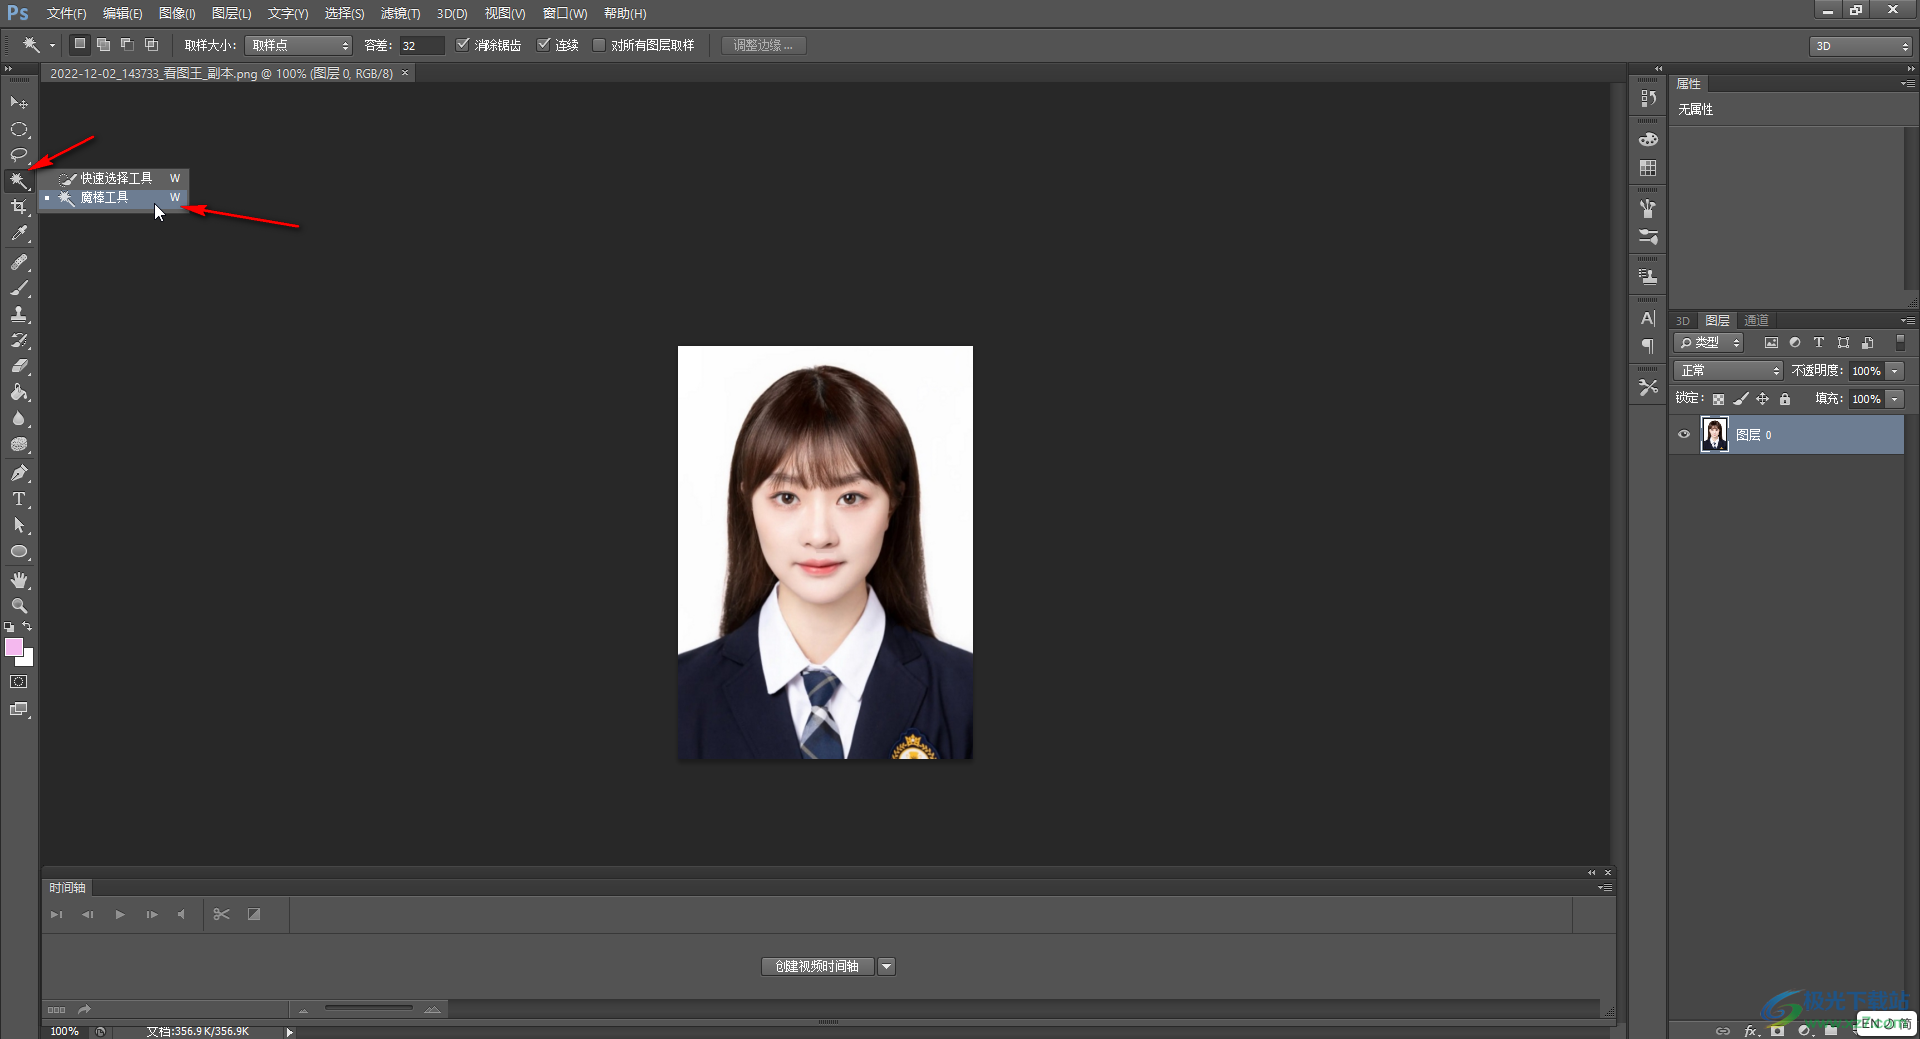The height and width of the screenshot is (1039, 1920).
Task: Open the 文件(F) menu
Action: click(x=66, y=14)
